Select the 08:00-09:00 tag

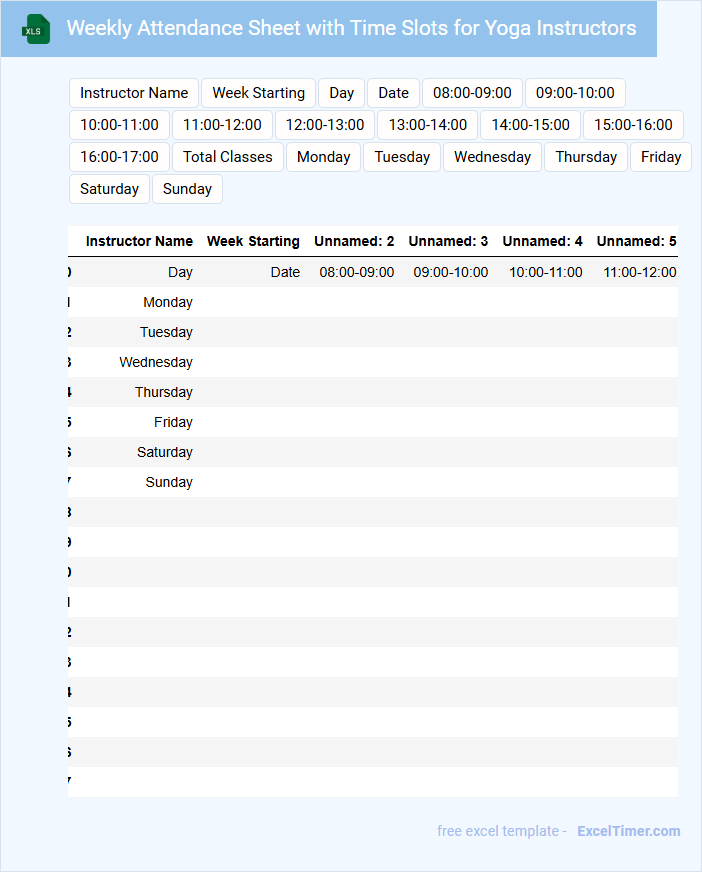pos(472,93)
